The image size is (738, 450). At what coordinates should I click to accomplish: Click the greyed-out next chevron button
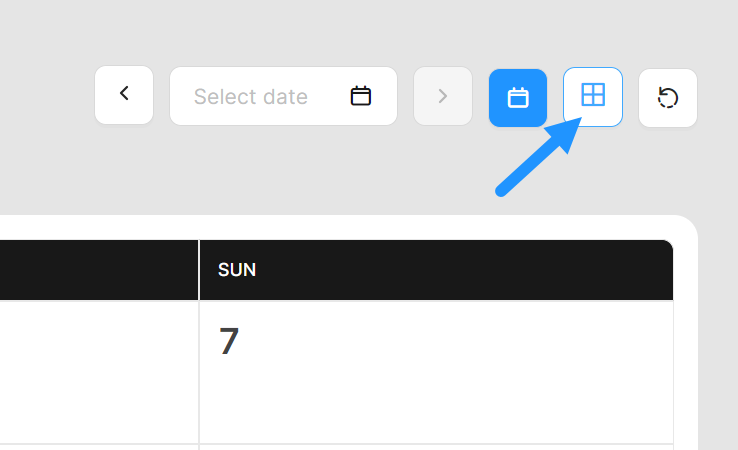(x=442, y=96)
